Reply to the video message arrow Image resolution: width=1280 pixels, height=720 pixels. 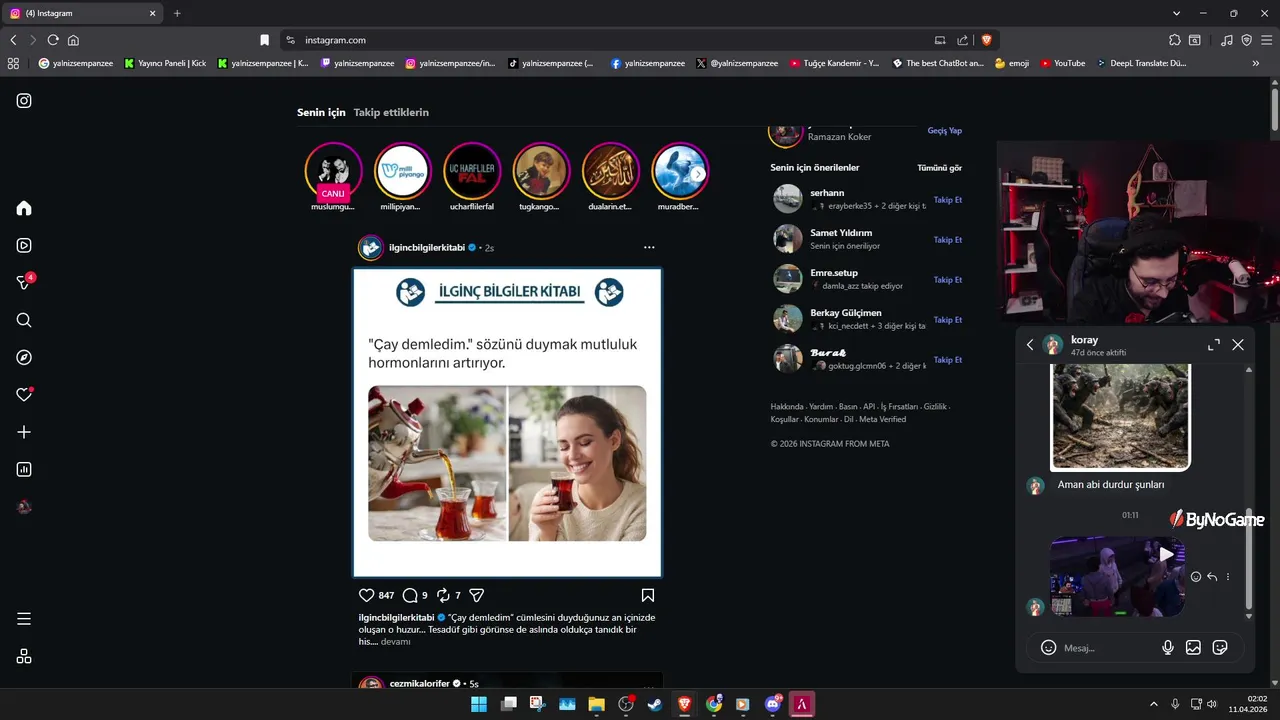[1212, 577]
